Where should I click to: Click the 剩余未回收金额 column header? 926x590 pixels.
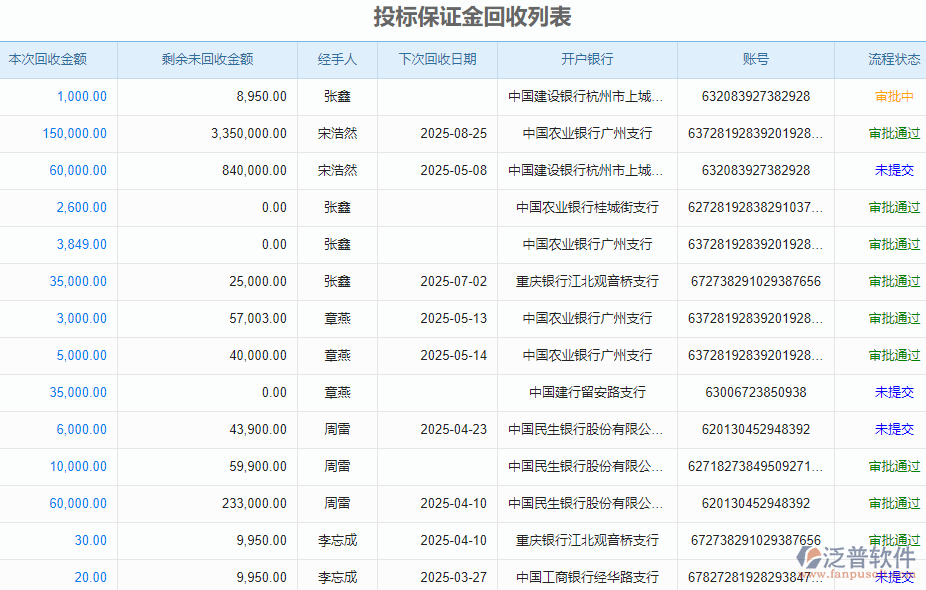click(208, 59)
